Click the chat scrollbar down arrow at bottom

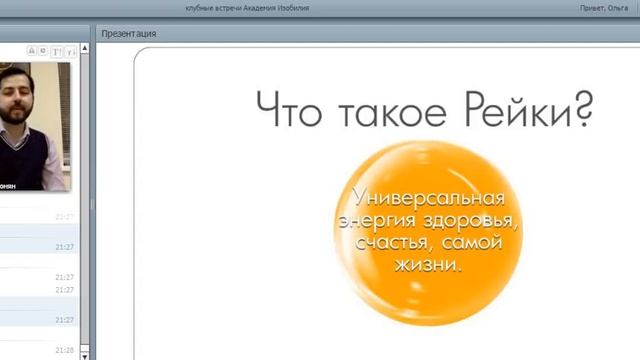84,356
